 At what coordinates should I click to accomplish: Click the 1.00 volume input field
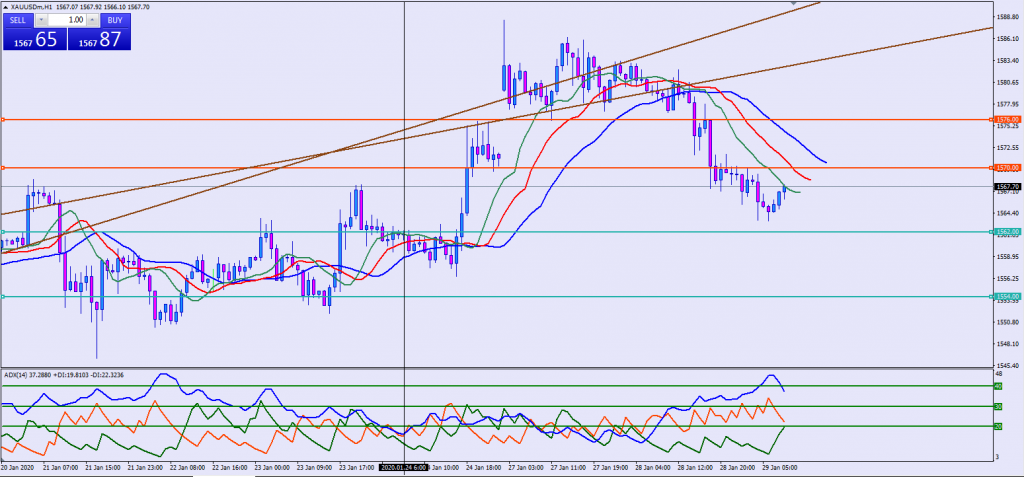(68, 20)
